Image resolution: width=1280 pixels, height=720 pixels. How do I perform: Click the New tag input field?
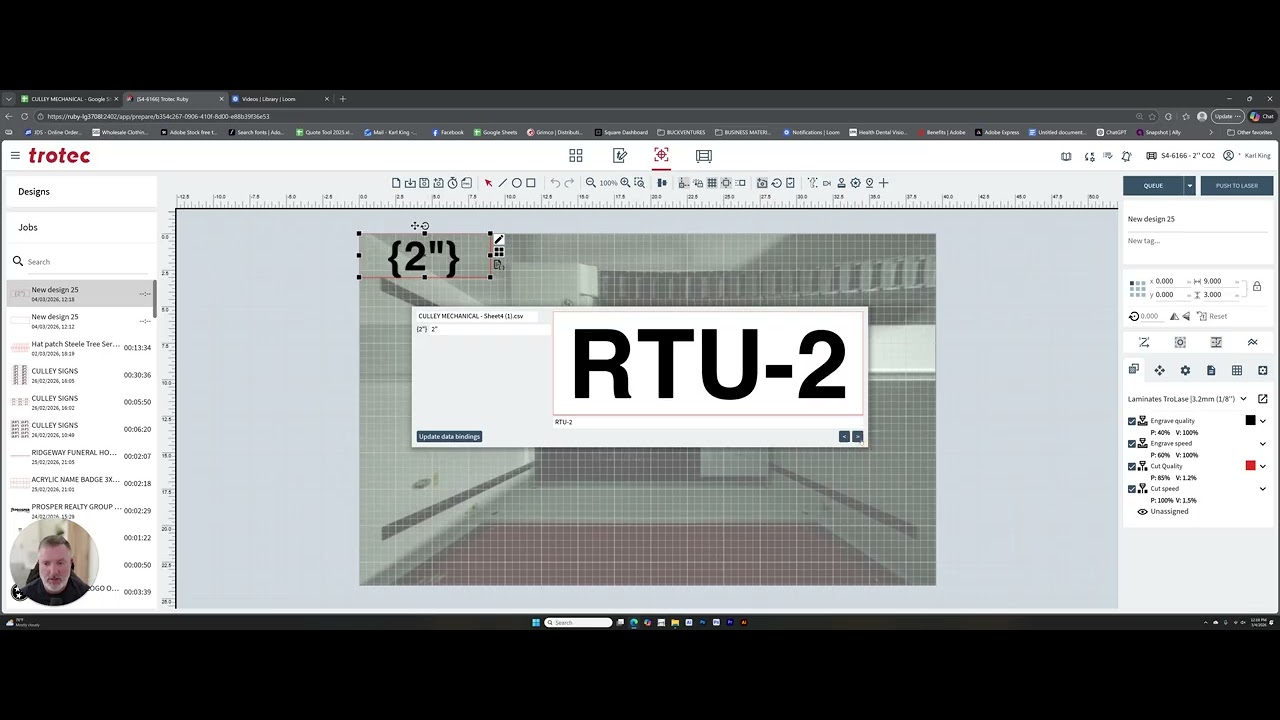(1197, 241)
